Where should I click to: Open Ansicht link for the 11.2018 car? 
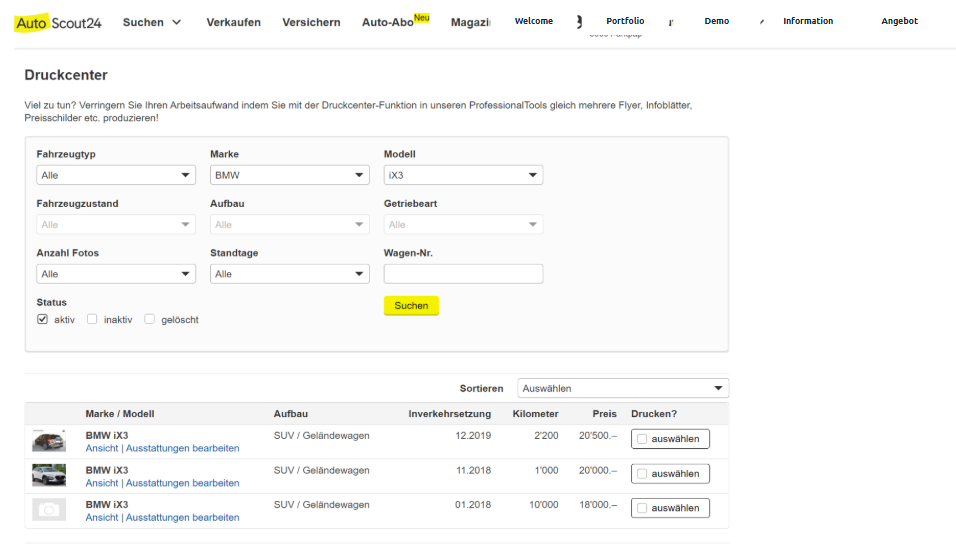click(102, 483)
